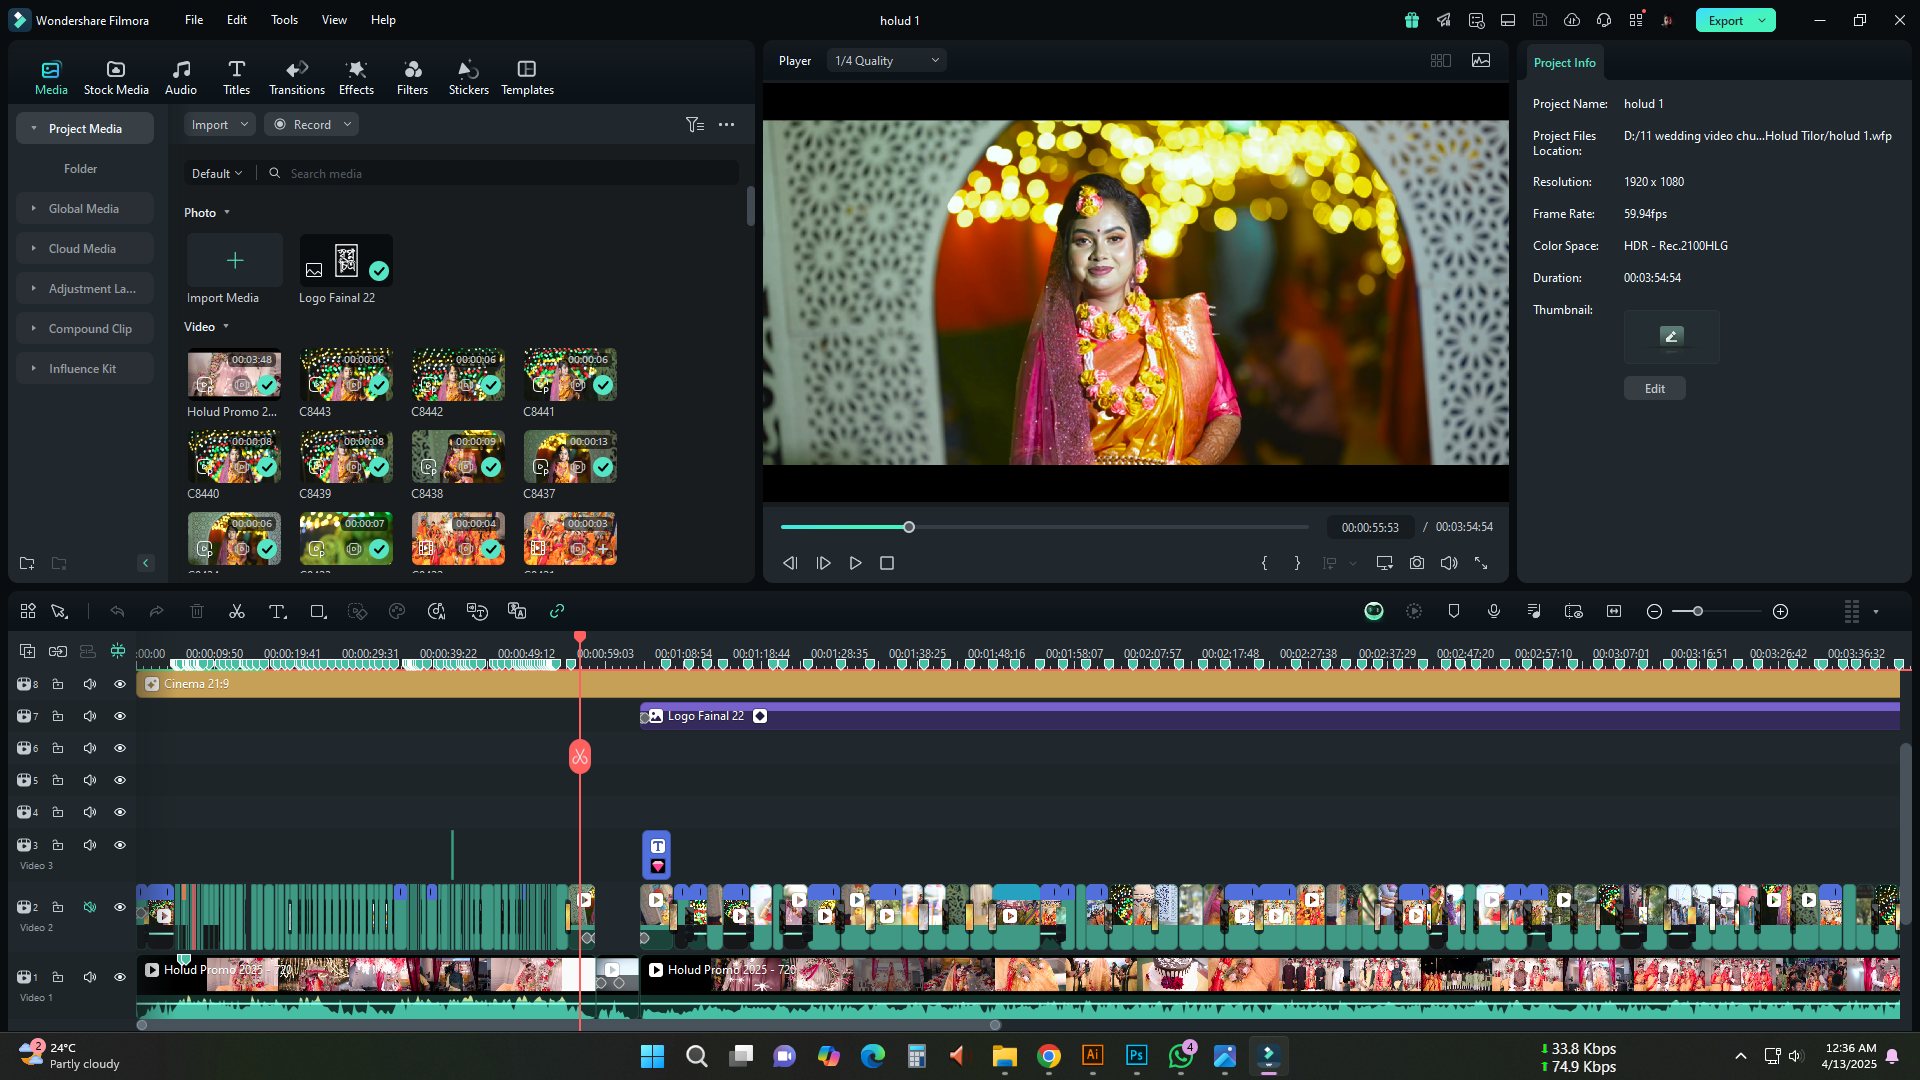
Task: Click the thumbnail Edit button
Action: (1654, 388)
